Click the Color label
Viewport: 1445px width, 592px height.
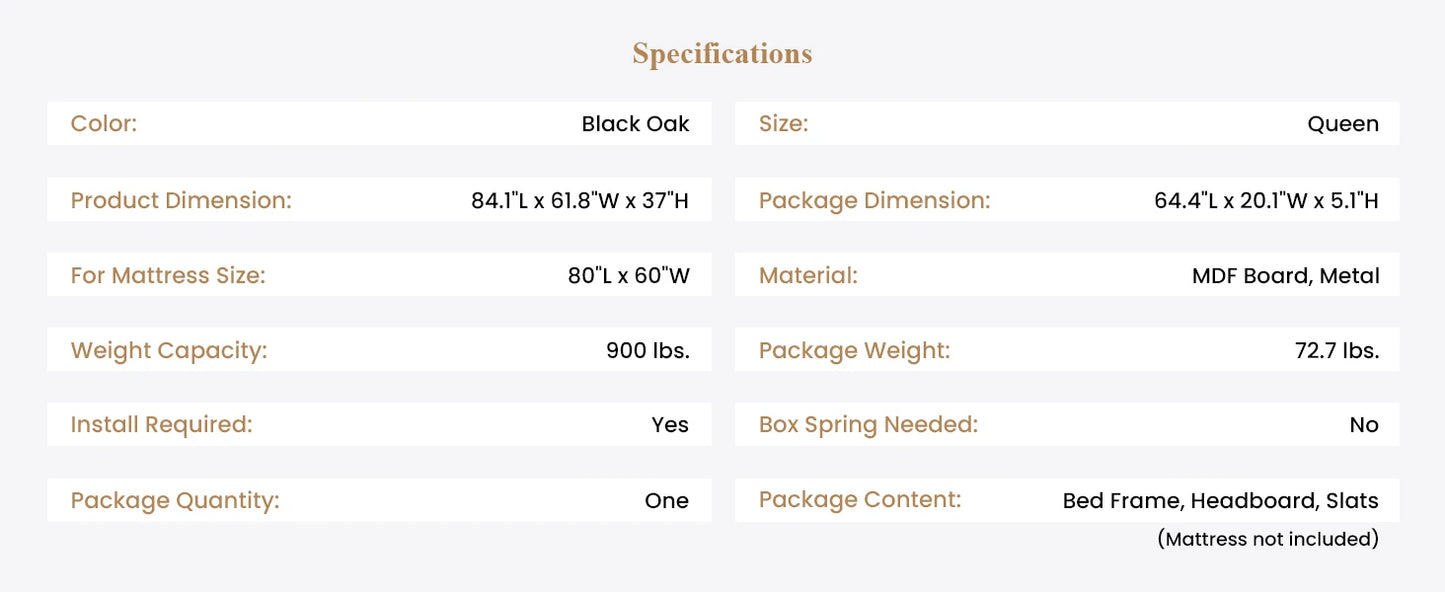pos(104,124)
